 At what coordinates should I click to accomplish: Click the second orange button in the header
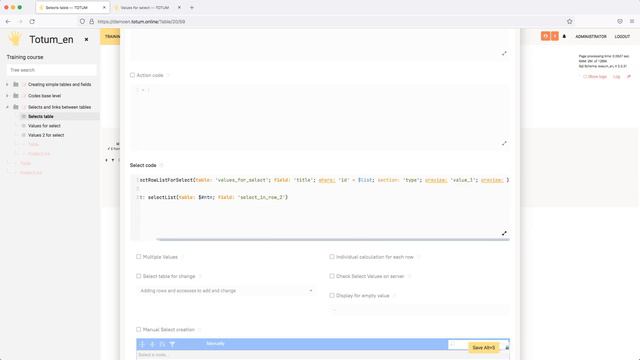coord(555,36)
